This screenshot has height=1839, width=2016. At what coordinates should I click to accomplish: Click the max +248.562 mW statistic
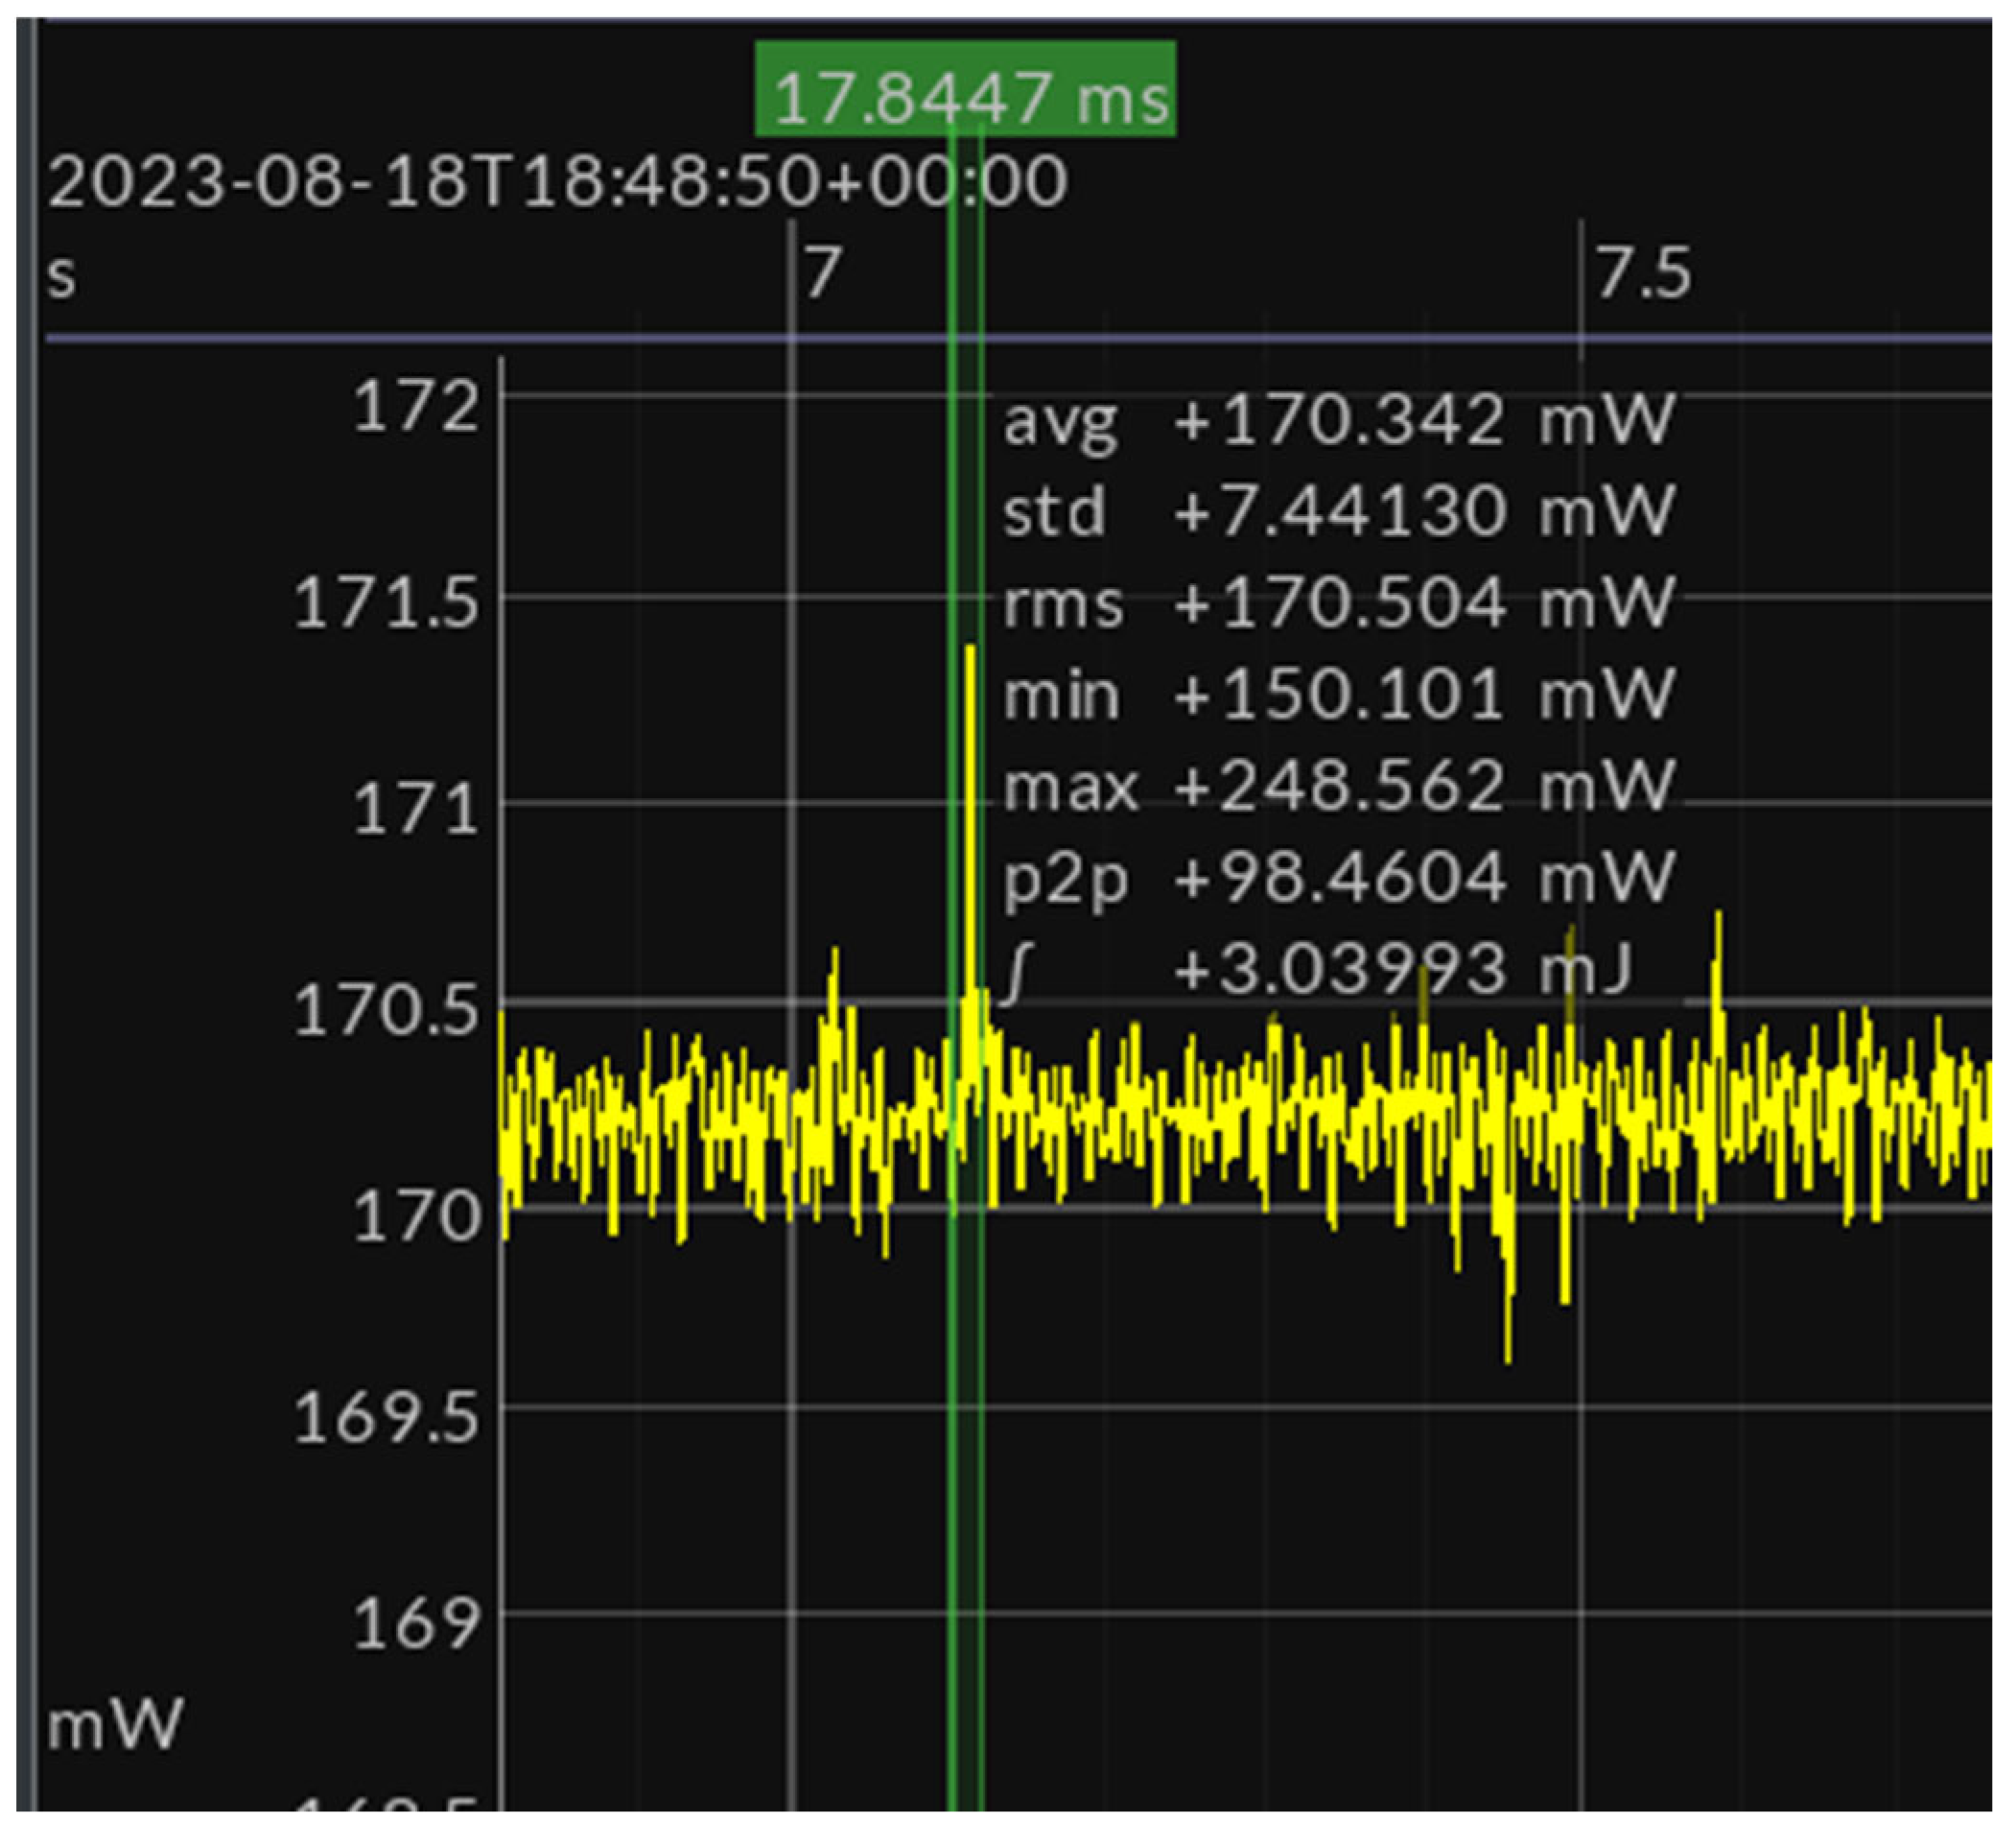[x=1338, y=786]
